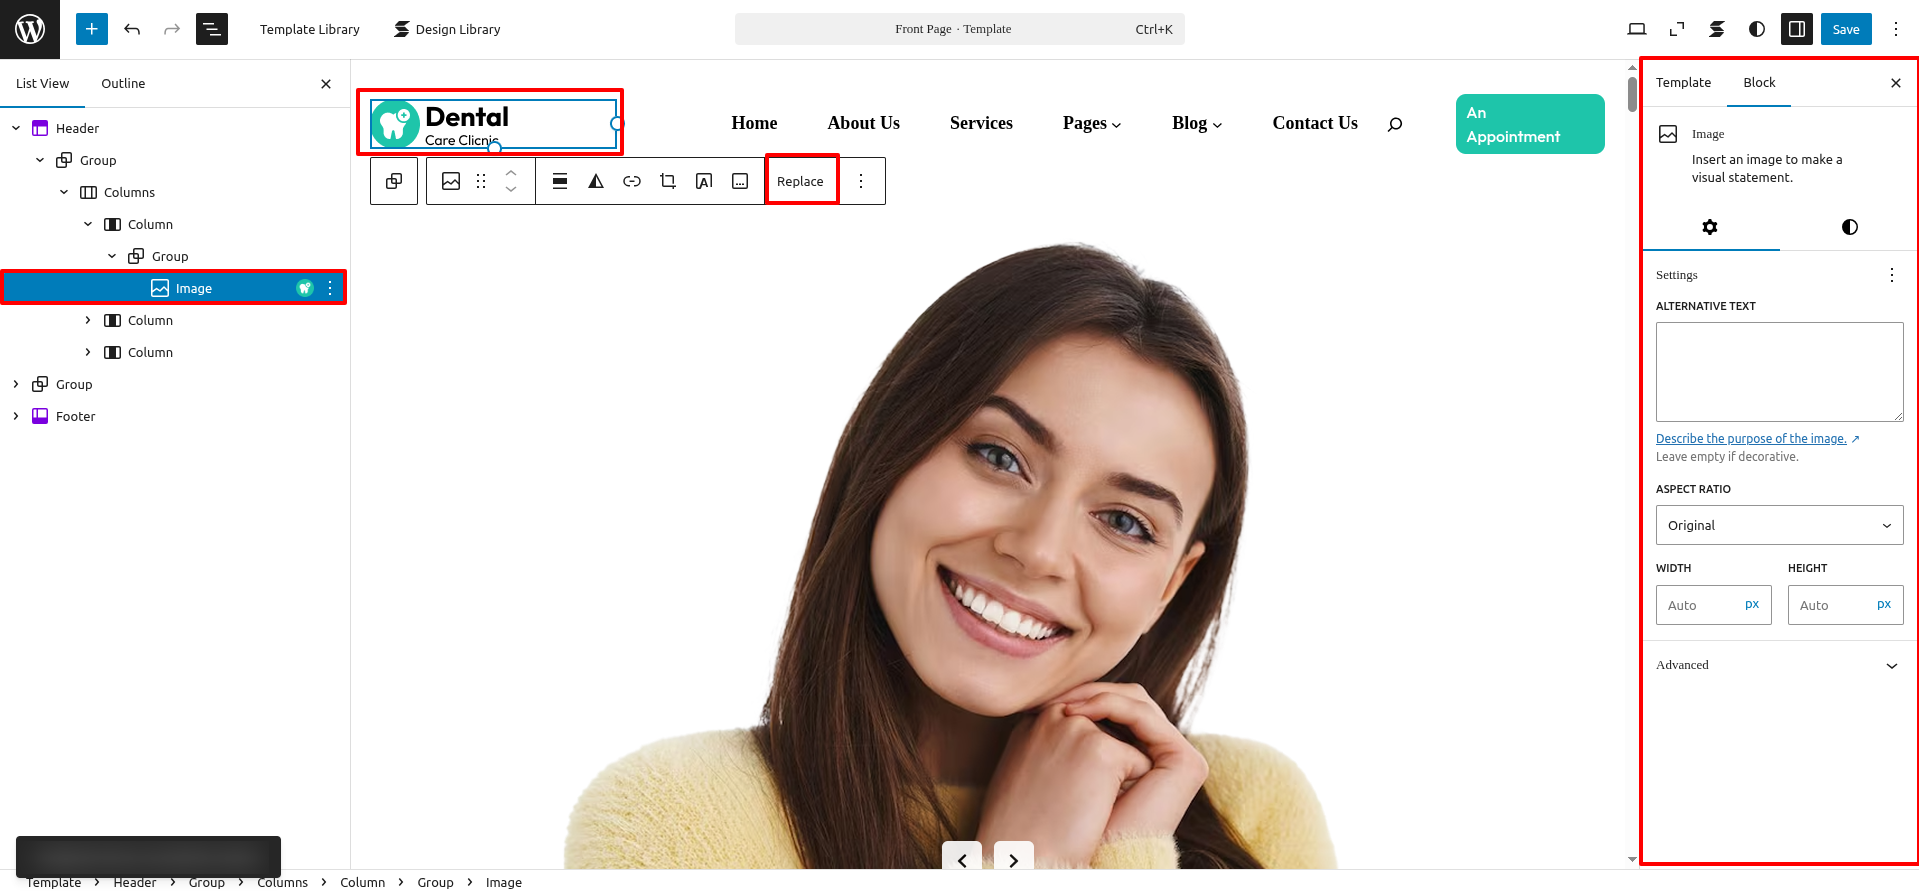Open 'Describe the purpose of the image' link
Viewport: 1919px width, 894px height.
1751,439
